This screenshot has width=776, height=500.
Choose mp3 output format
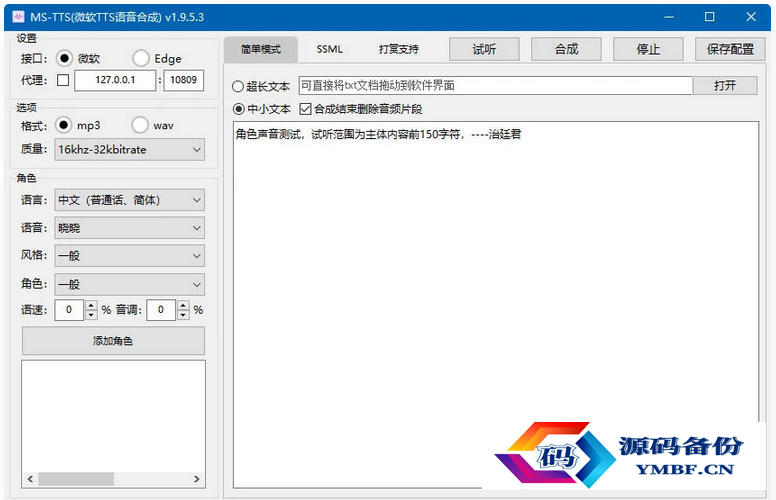click(63, 125)
